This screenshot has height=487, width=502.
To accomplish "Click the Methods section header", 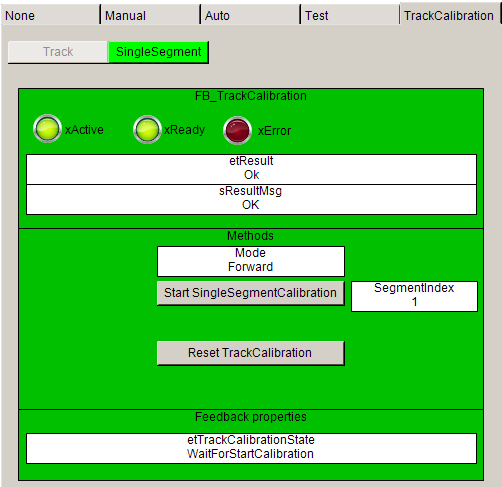I will coord(250,236).
